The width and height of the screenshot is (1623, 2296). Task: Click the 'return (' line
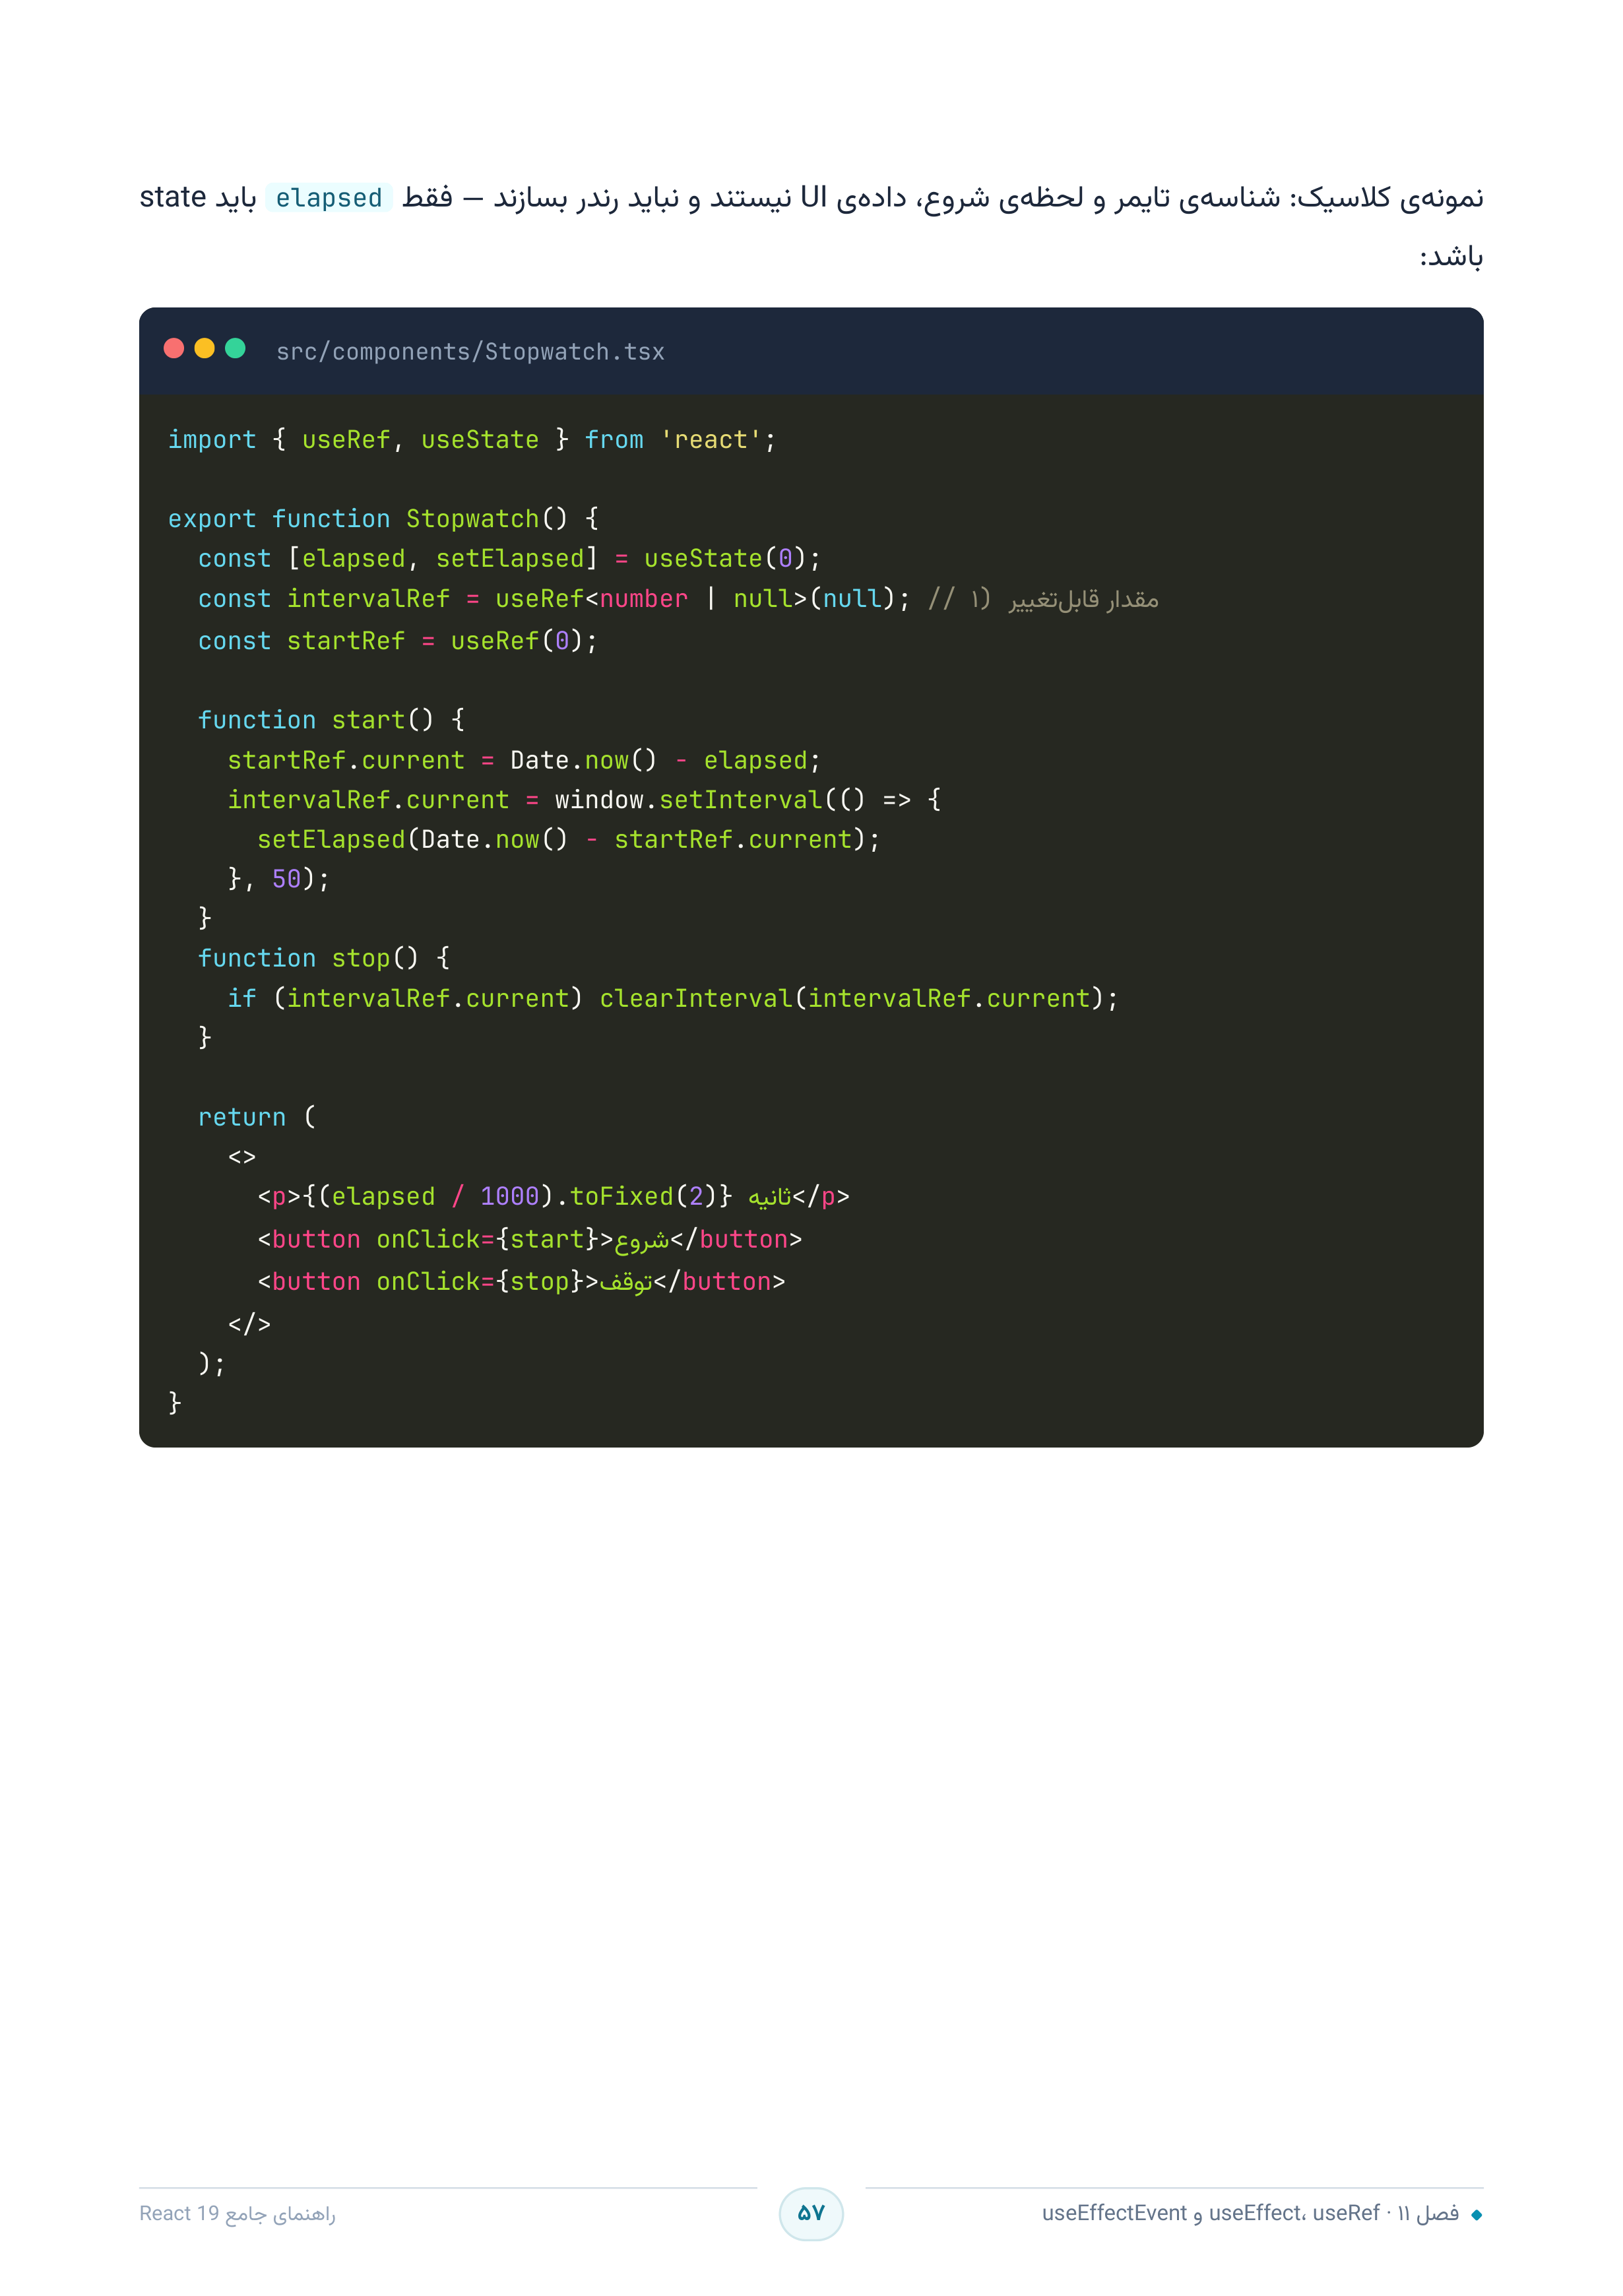(257, 1117)
